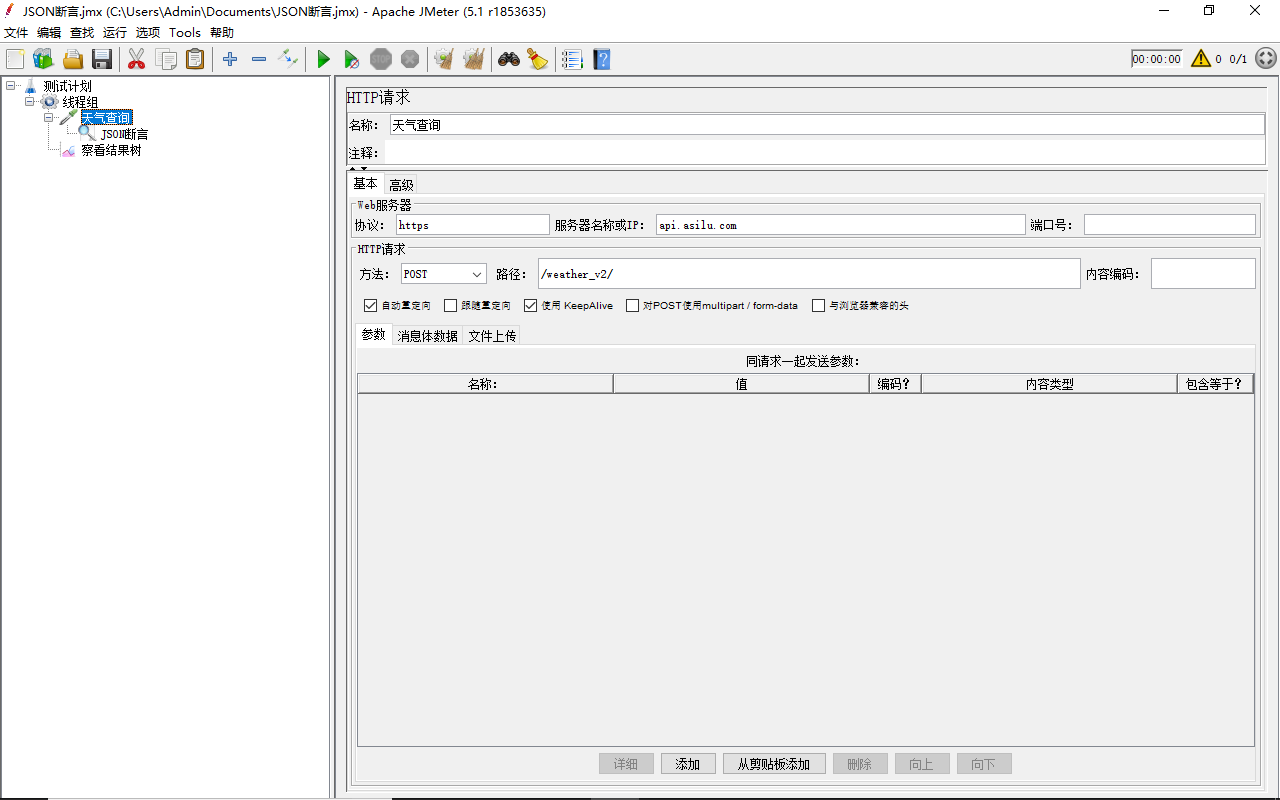Open the 选项 menu

tap(148, 33)
